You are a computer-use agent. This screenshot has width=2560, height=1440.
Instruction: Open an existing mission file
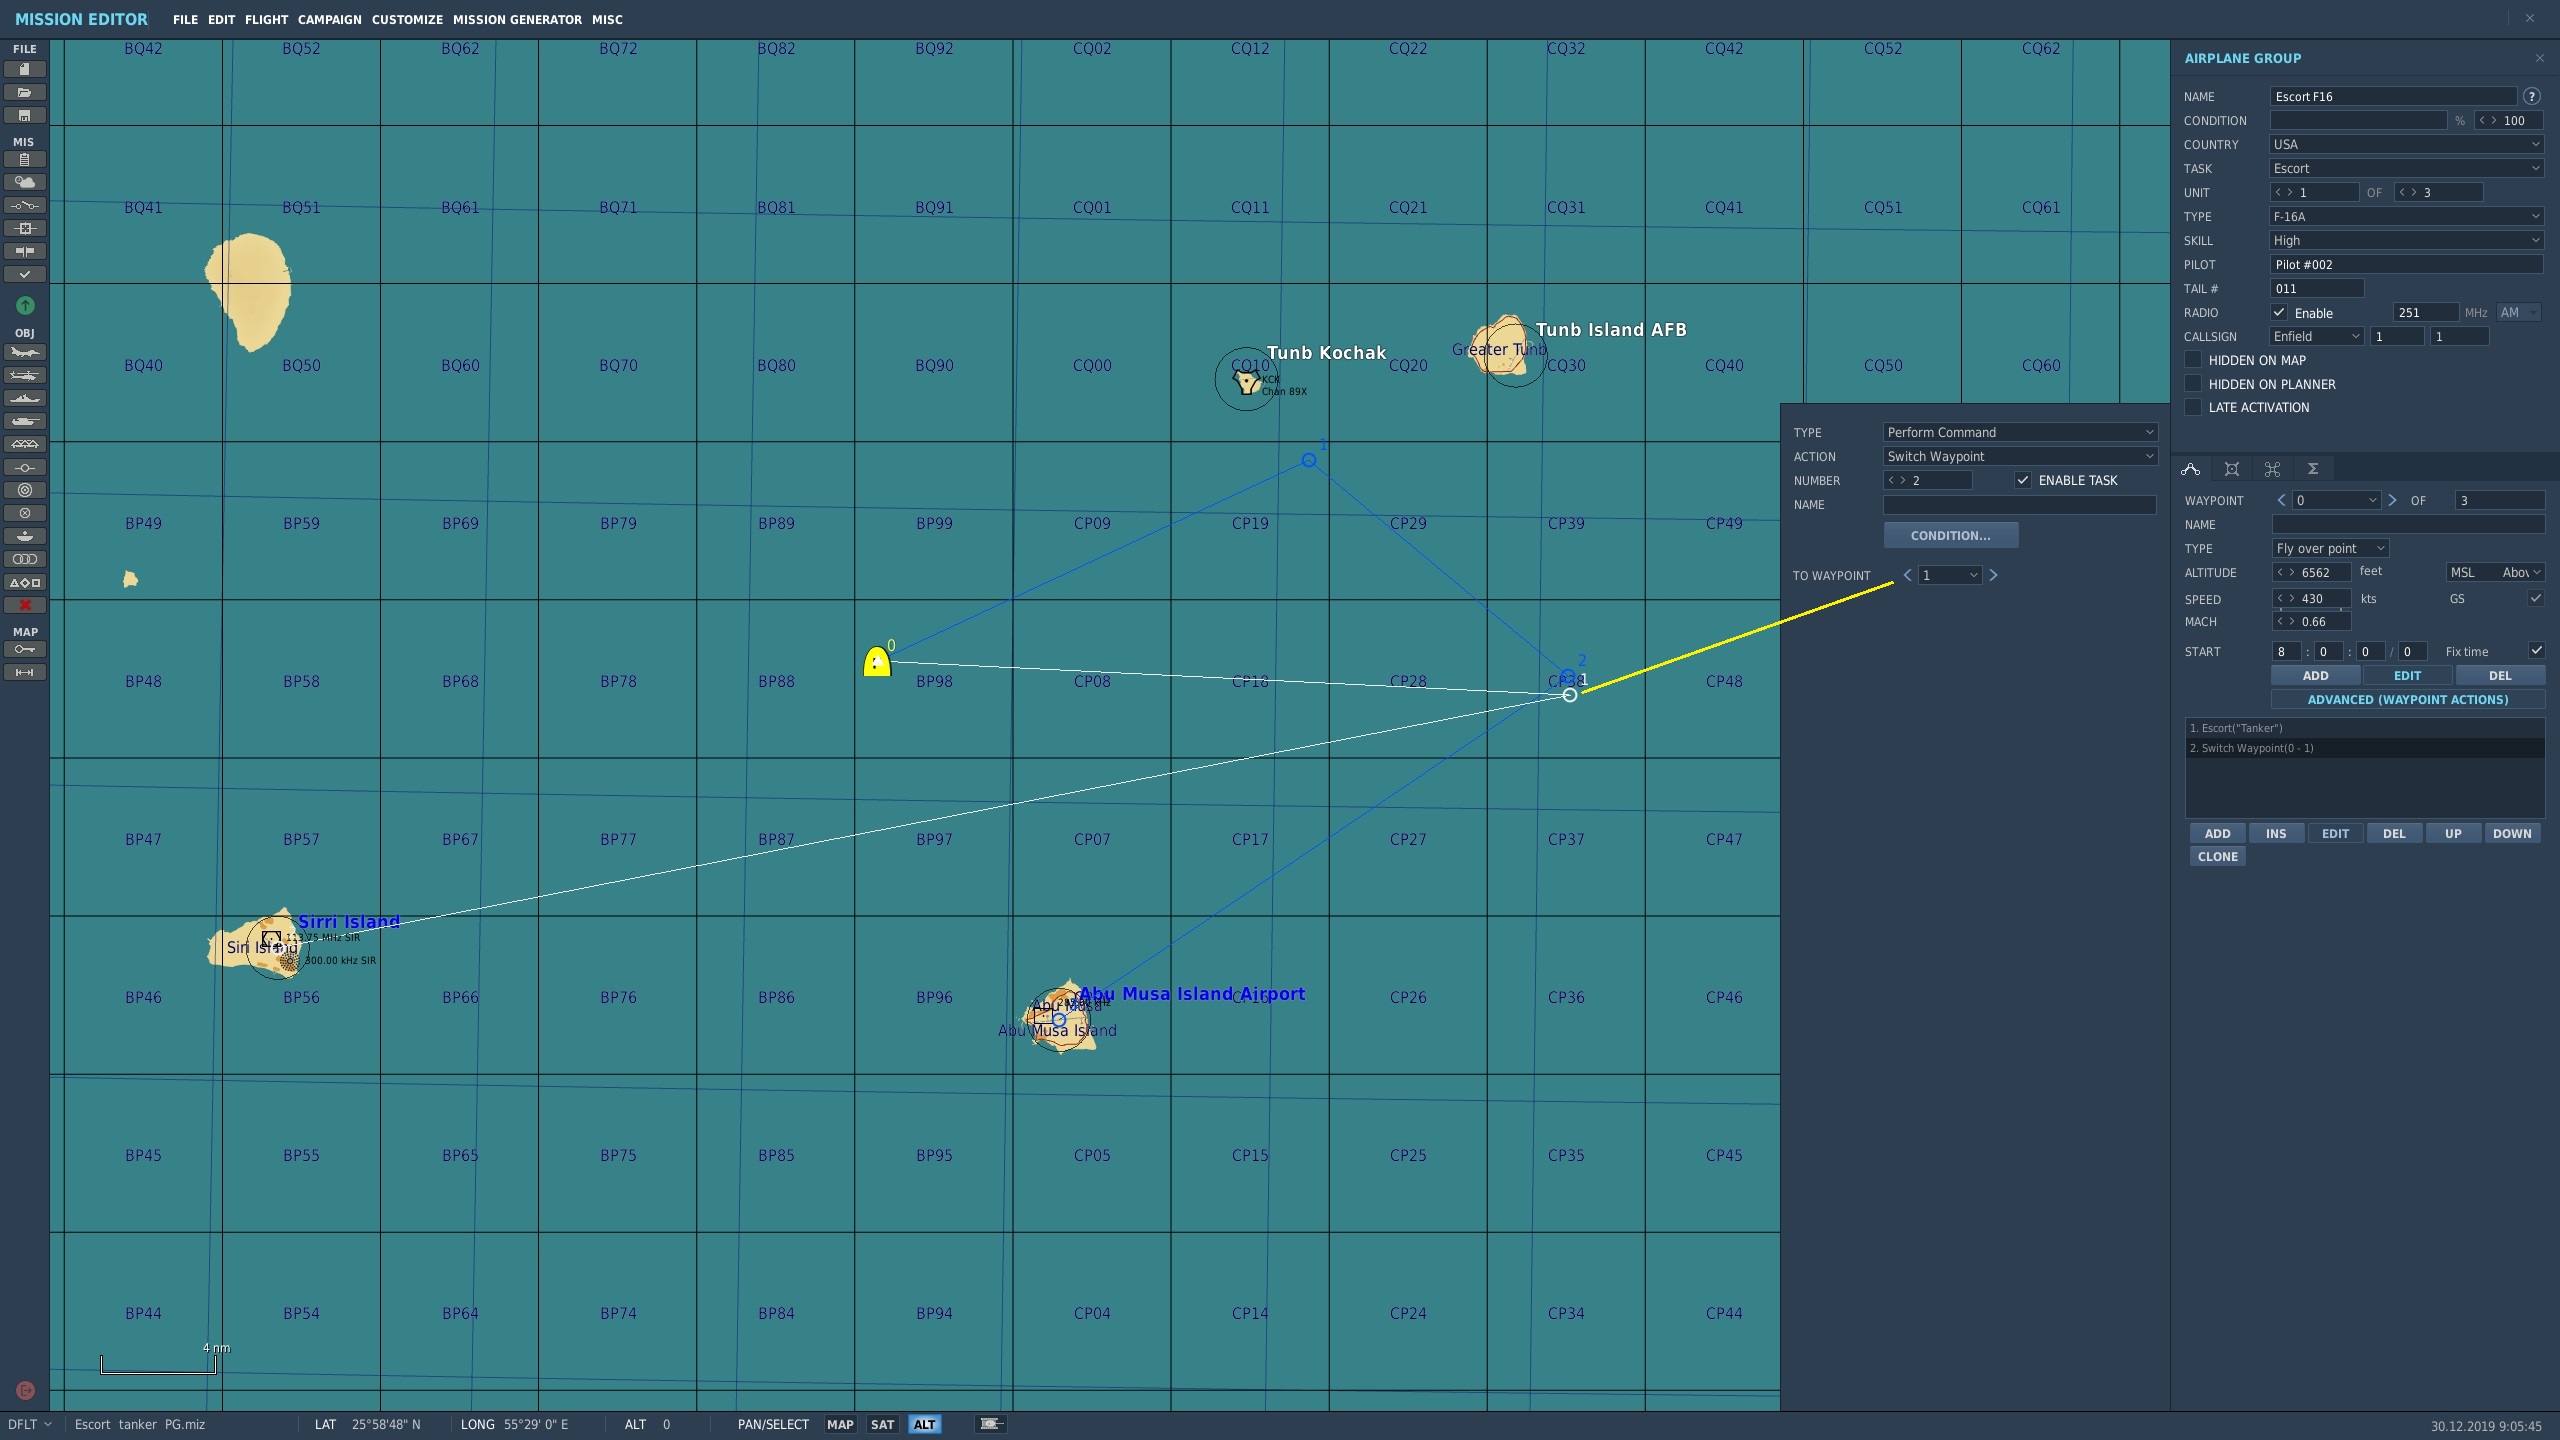[x=25, y=92]
